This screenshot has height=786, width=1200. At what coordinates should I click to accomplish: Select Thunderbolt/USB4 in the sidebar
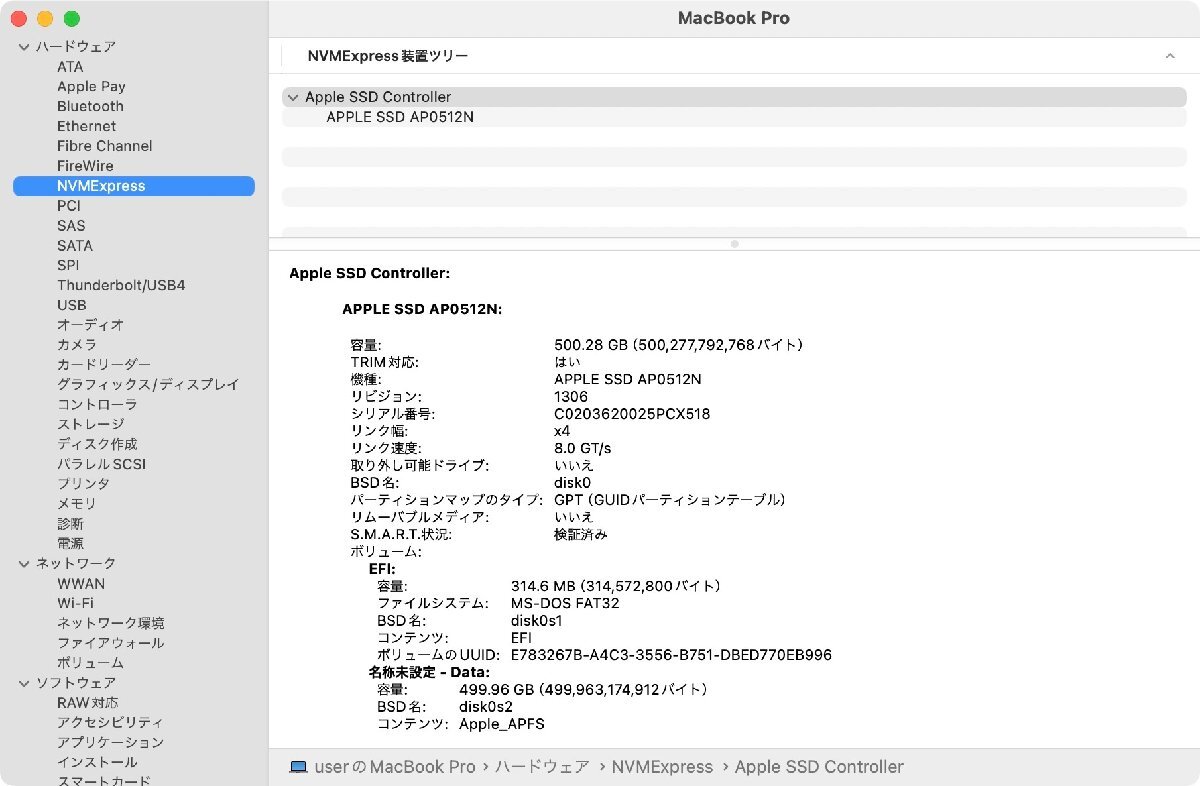pos(121,285)
